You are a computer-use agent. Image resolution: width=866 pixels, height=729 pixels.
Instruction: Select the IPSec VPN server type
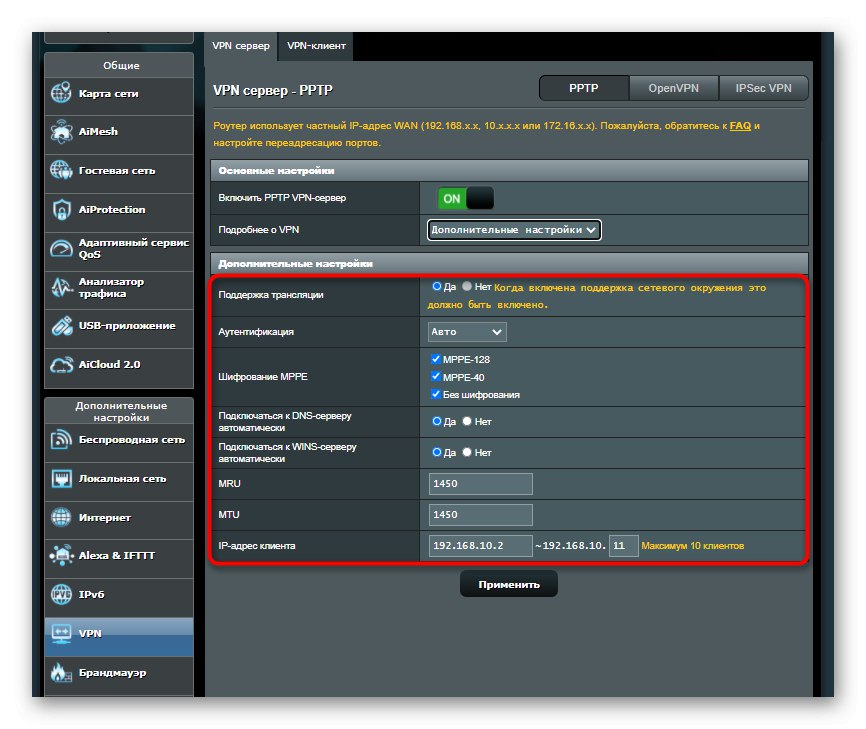(763, 88)
